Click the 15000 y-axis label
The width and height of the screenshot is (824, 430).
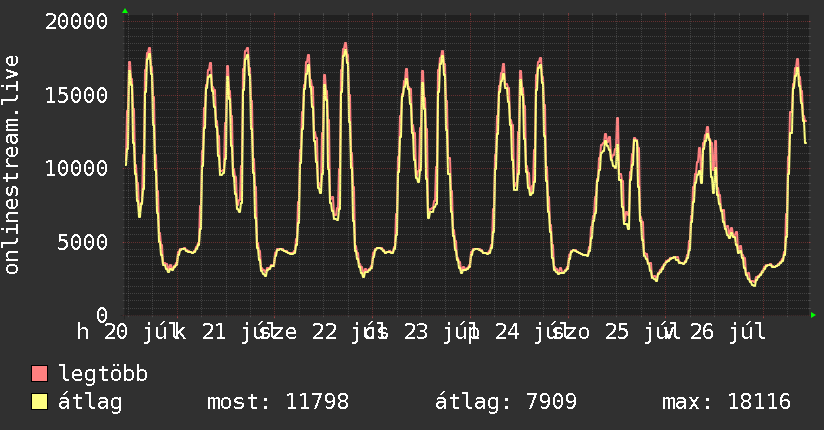point(77,95)
